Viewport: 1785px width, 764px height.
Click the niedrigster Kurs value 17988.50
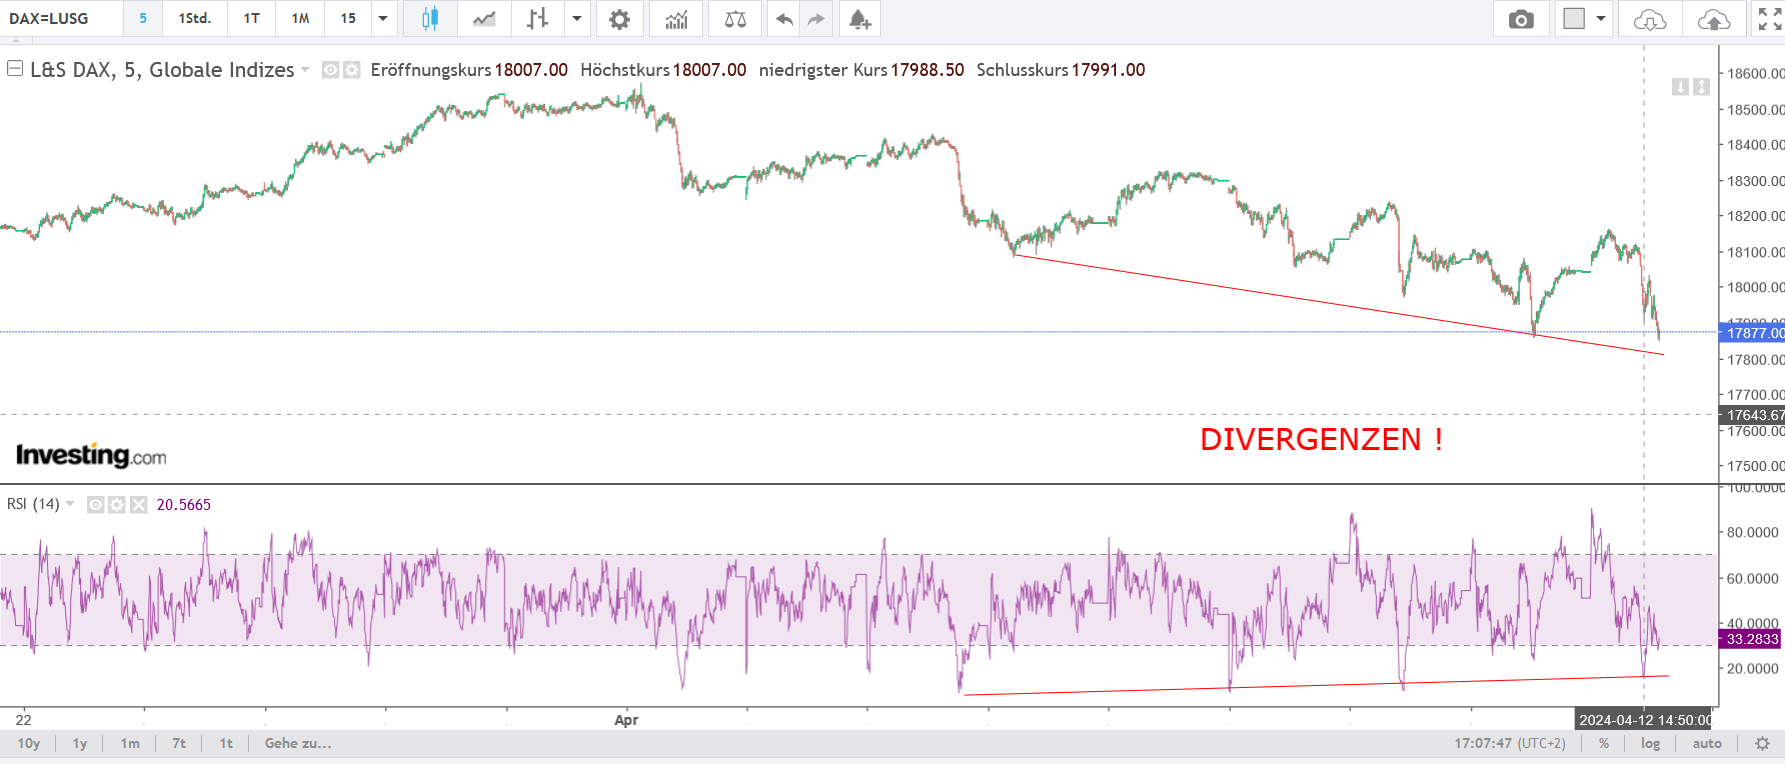click(927, 70)
